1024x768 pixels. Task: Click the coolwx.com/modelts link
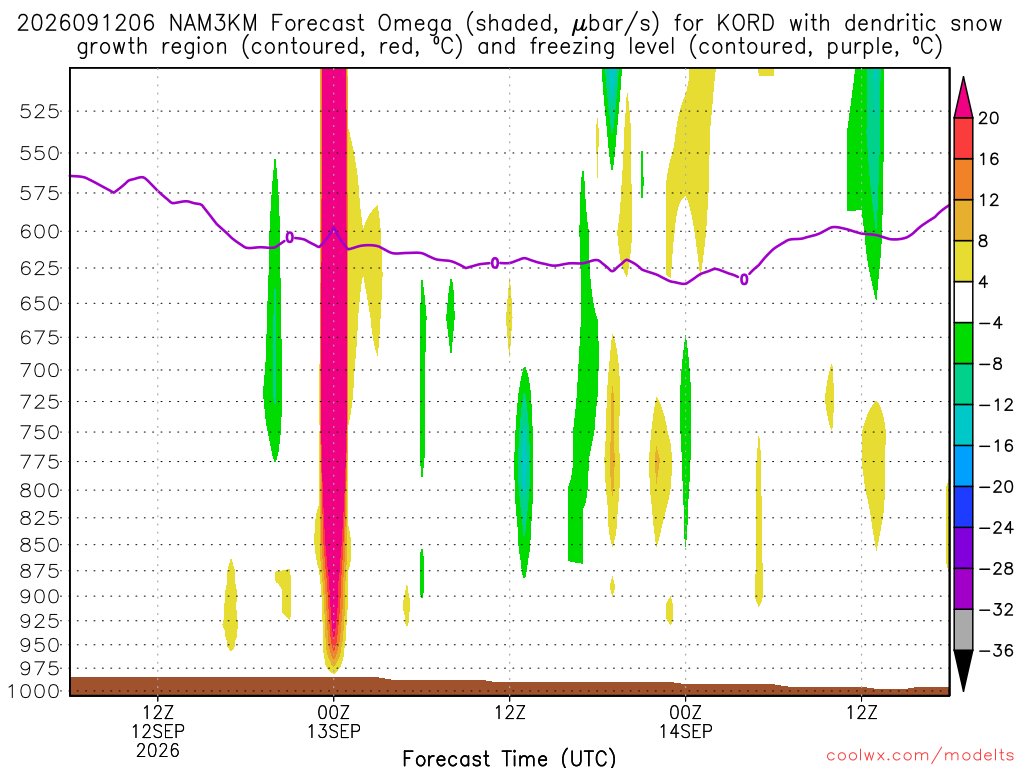tap(920, 756)
